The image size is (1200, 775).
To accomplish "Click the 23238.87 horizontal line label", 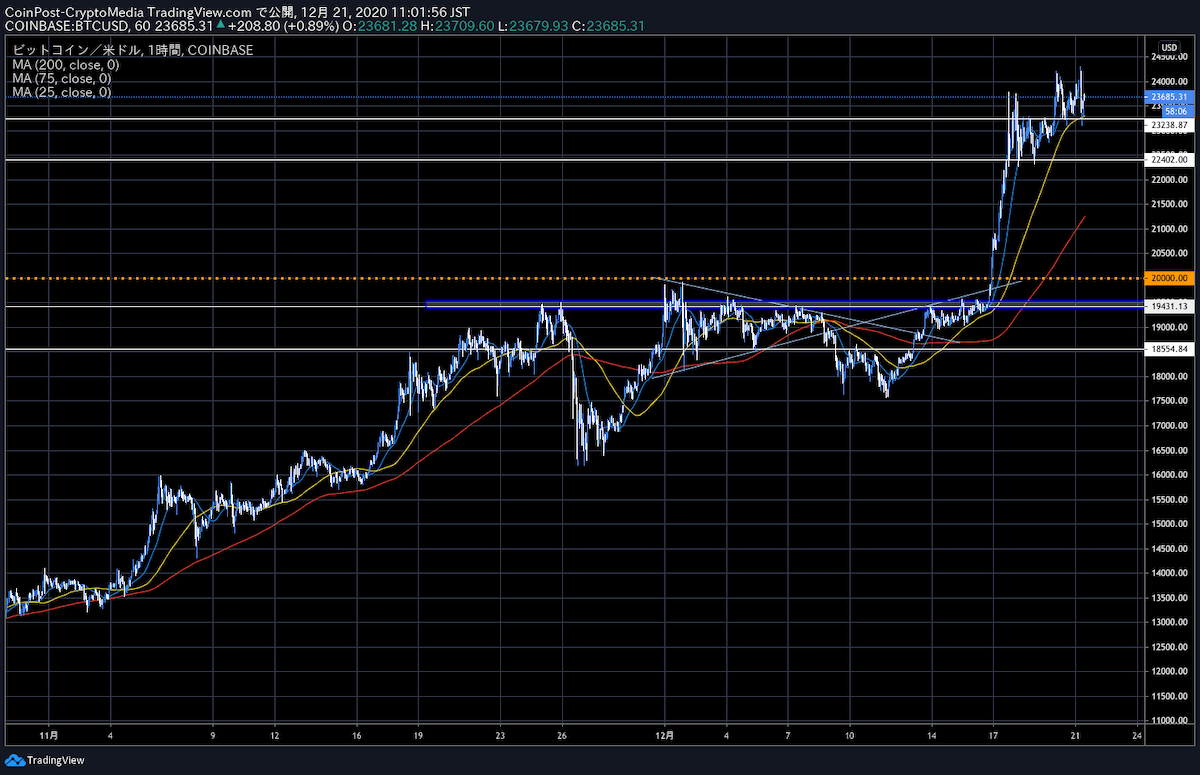I will coord(1169,125).
